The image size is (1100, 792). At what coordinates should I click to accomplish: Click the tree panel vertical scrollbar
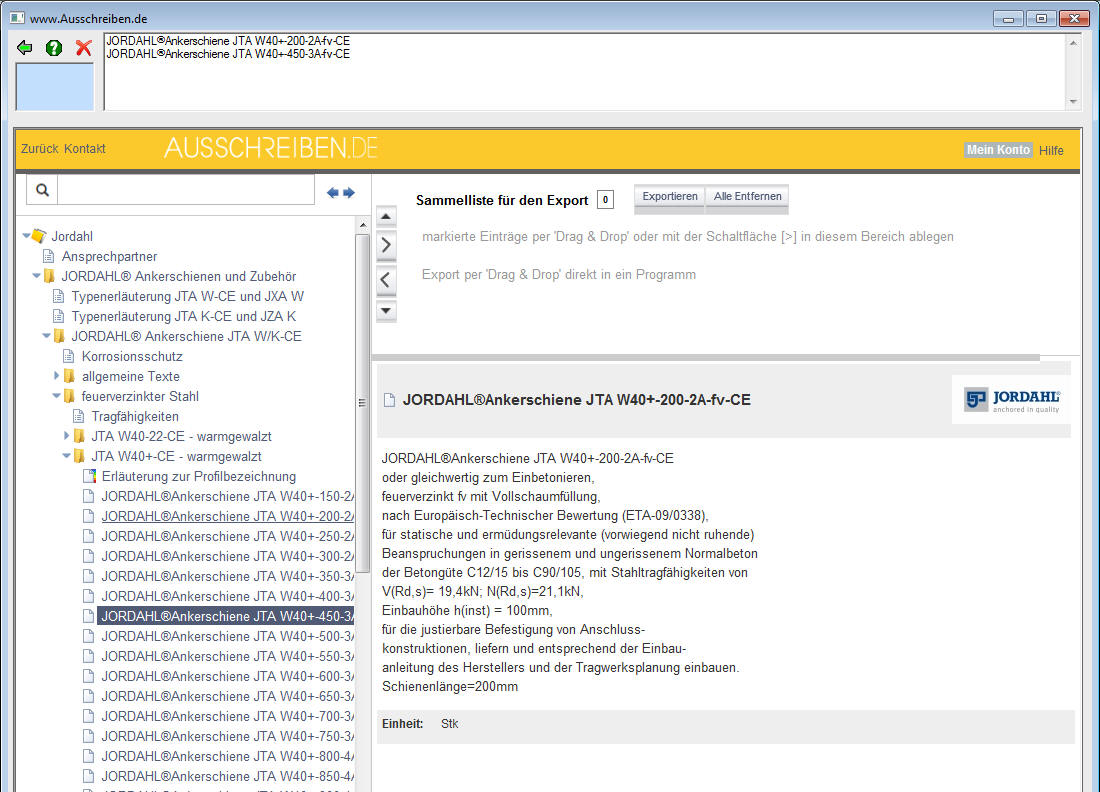pos(363,403)
